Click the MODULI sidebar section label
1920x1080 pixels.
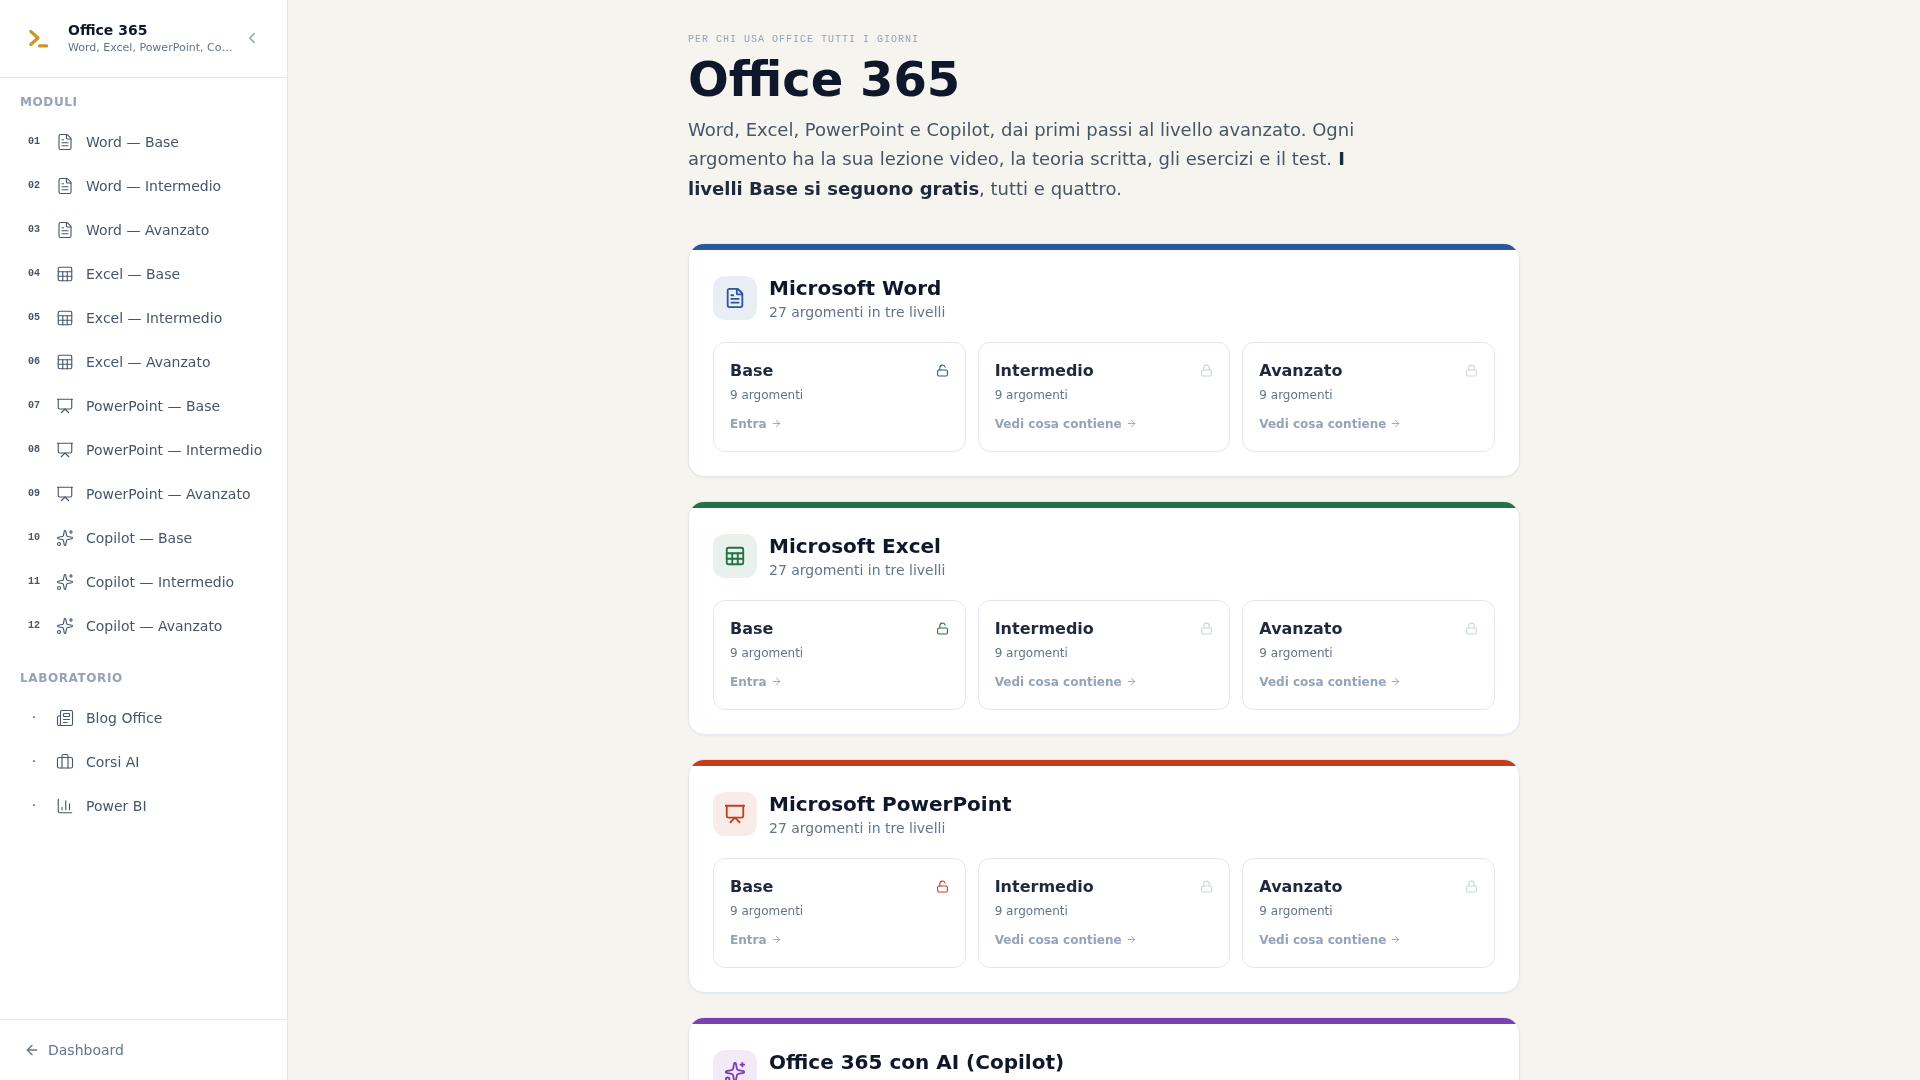pyautogui.click(x=49, y=102)
